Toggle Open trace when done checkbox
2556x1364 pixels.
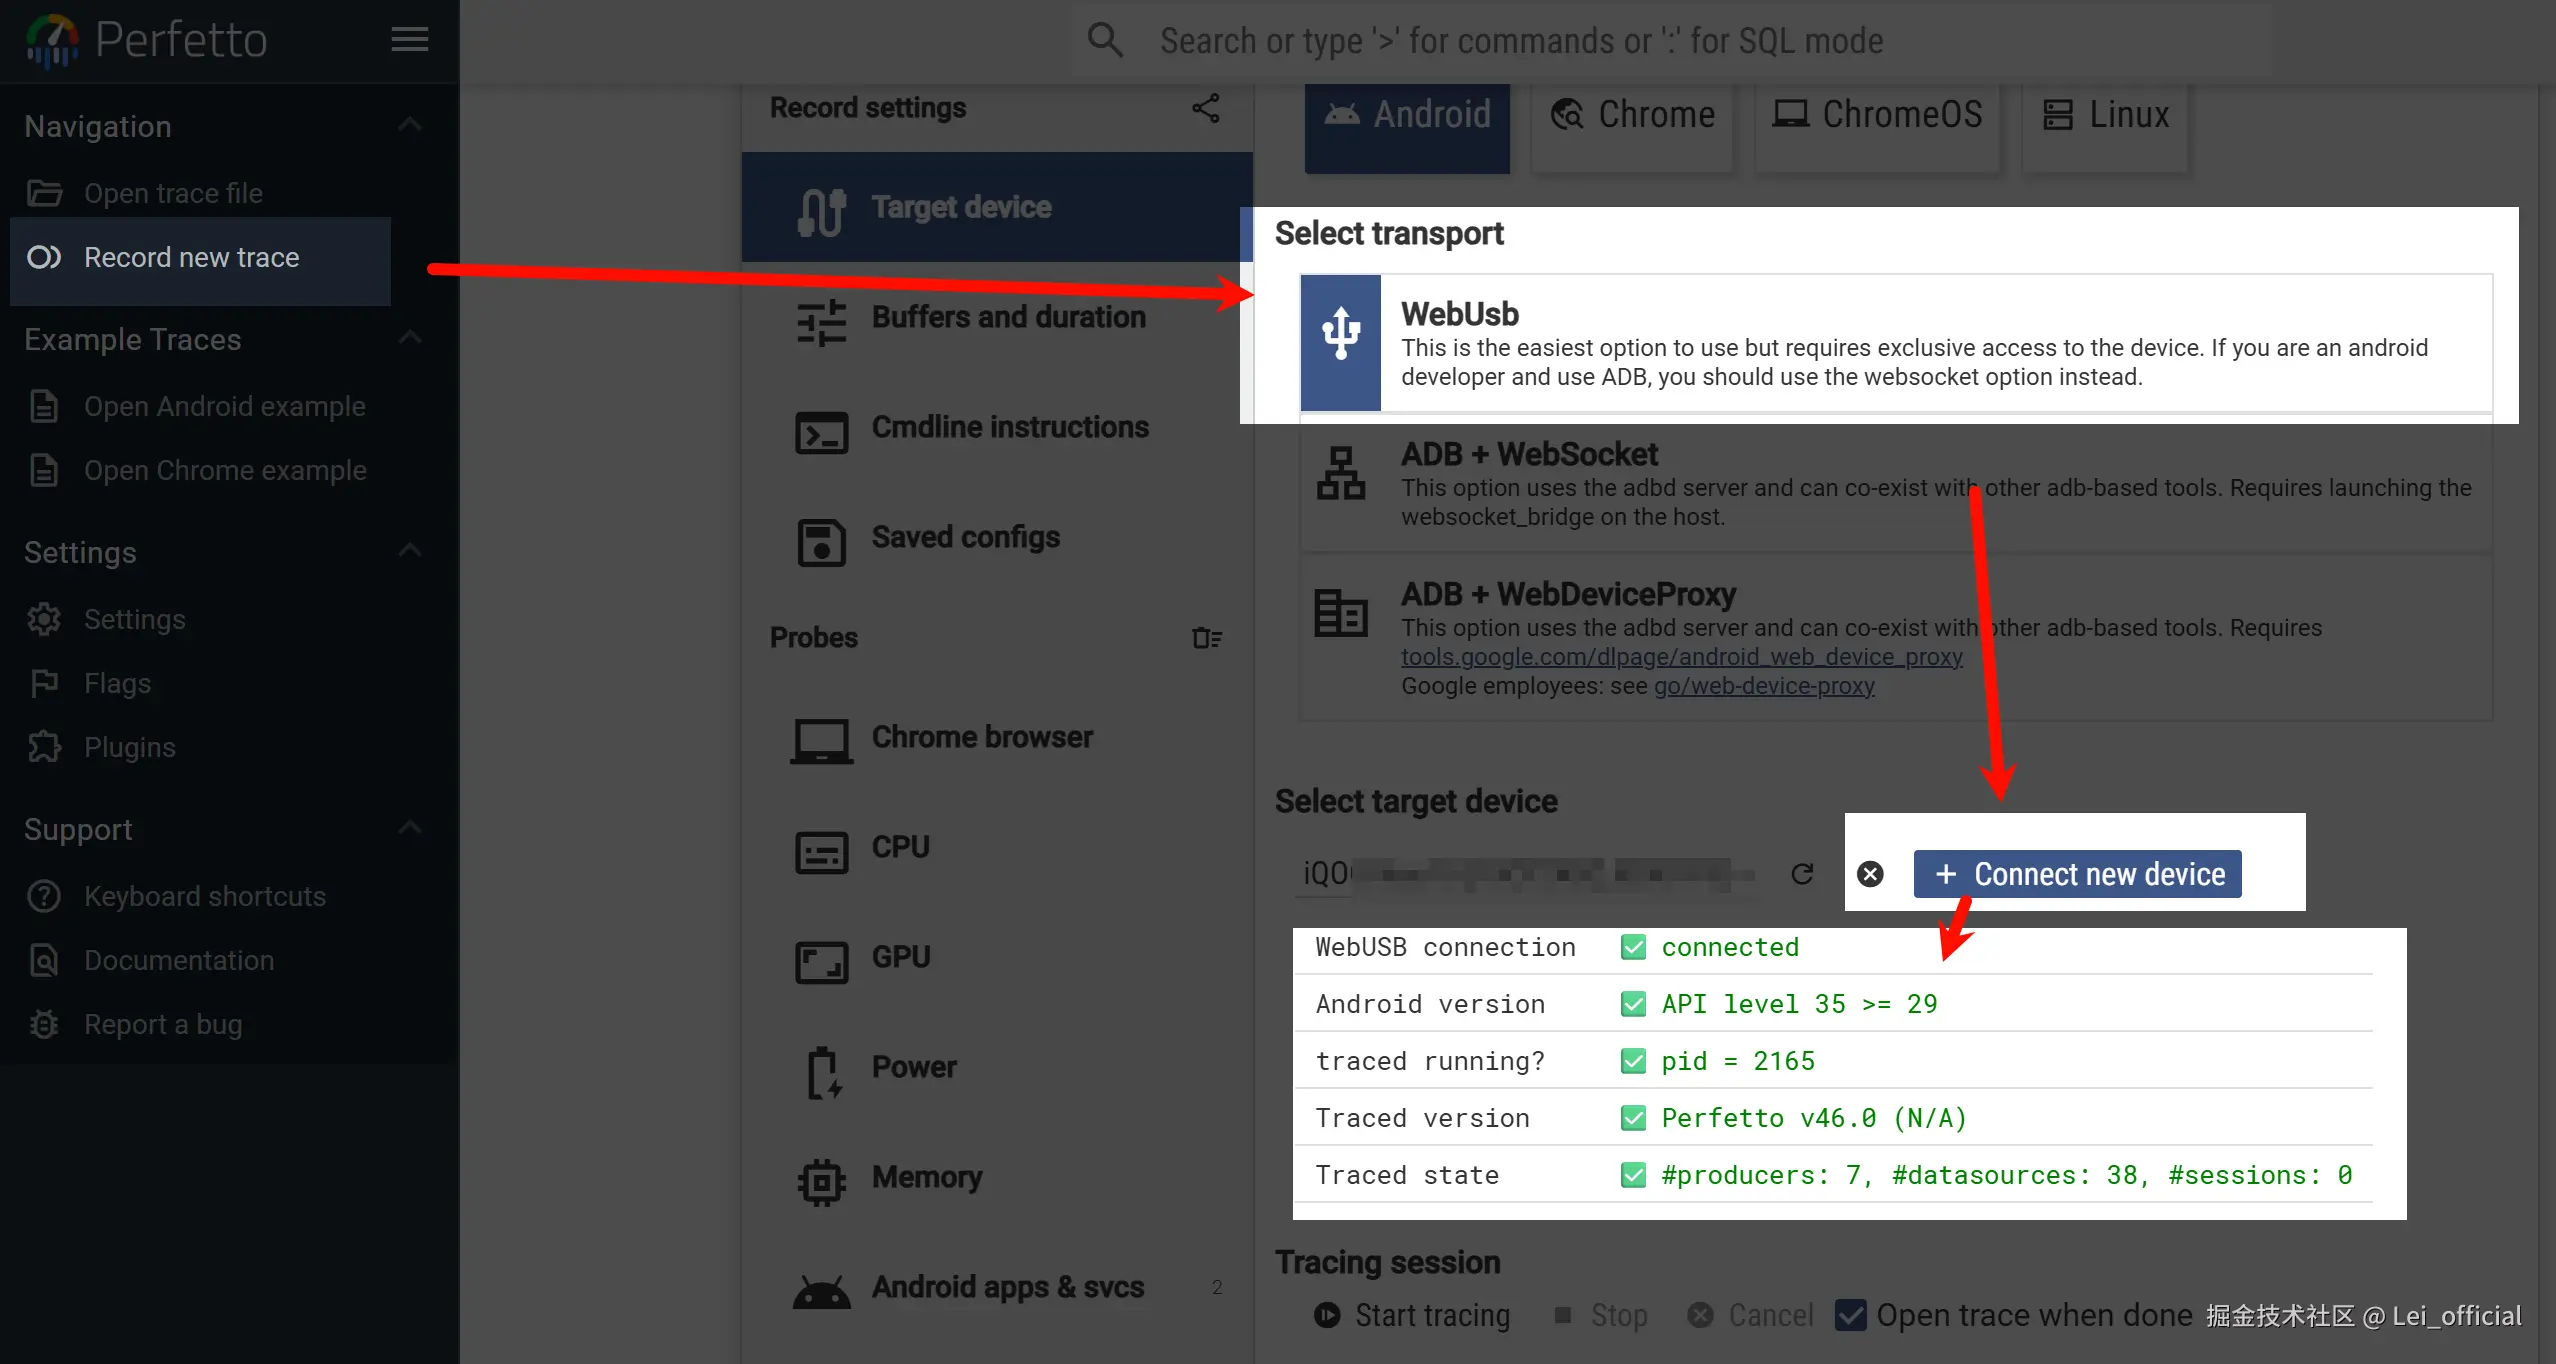(1850, 1315)
